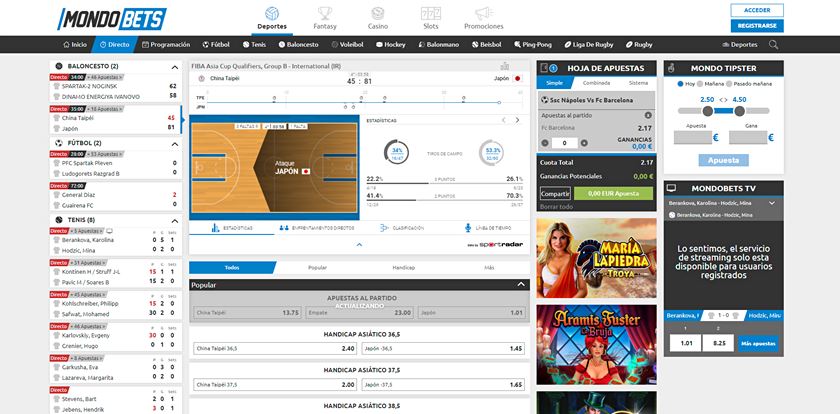Switch to Handicap markets tab

click(403, 267)
